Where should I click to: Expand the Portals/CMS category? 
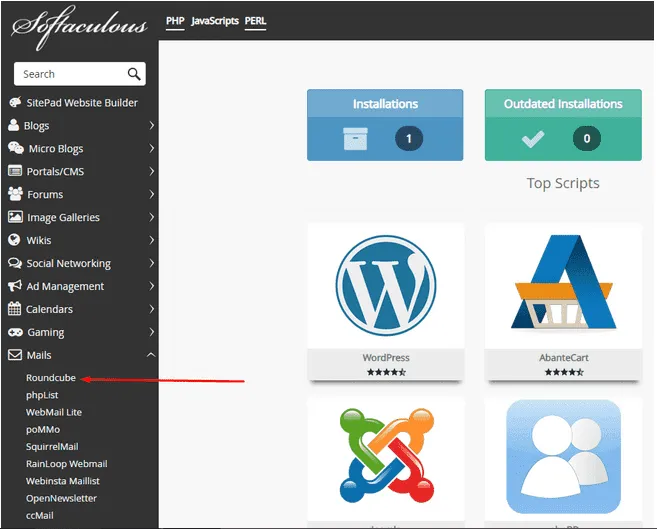pos(80,172)
